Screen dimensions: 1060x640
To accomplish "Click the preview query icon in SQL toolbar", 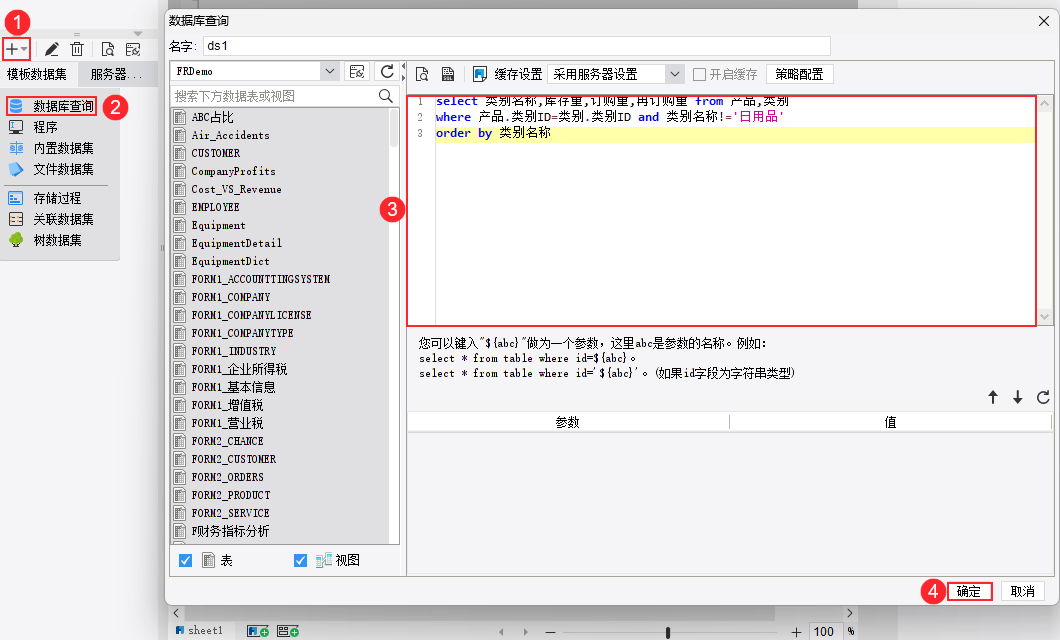I will click(422, 74).
